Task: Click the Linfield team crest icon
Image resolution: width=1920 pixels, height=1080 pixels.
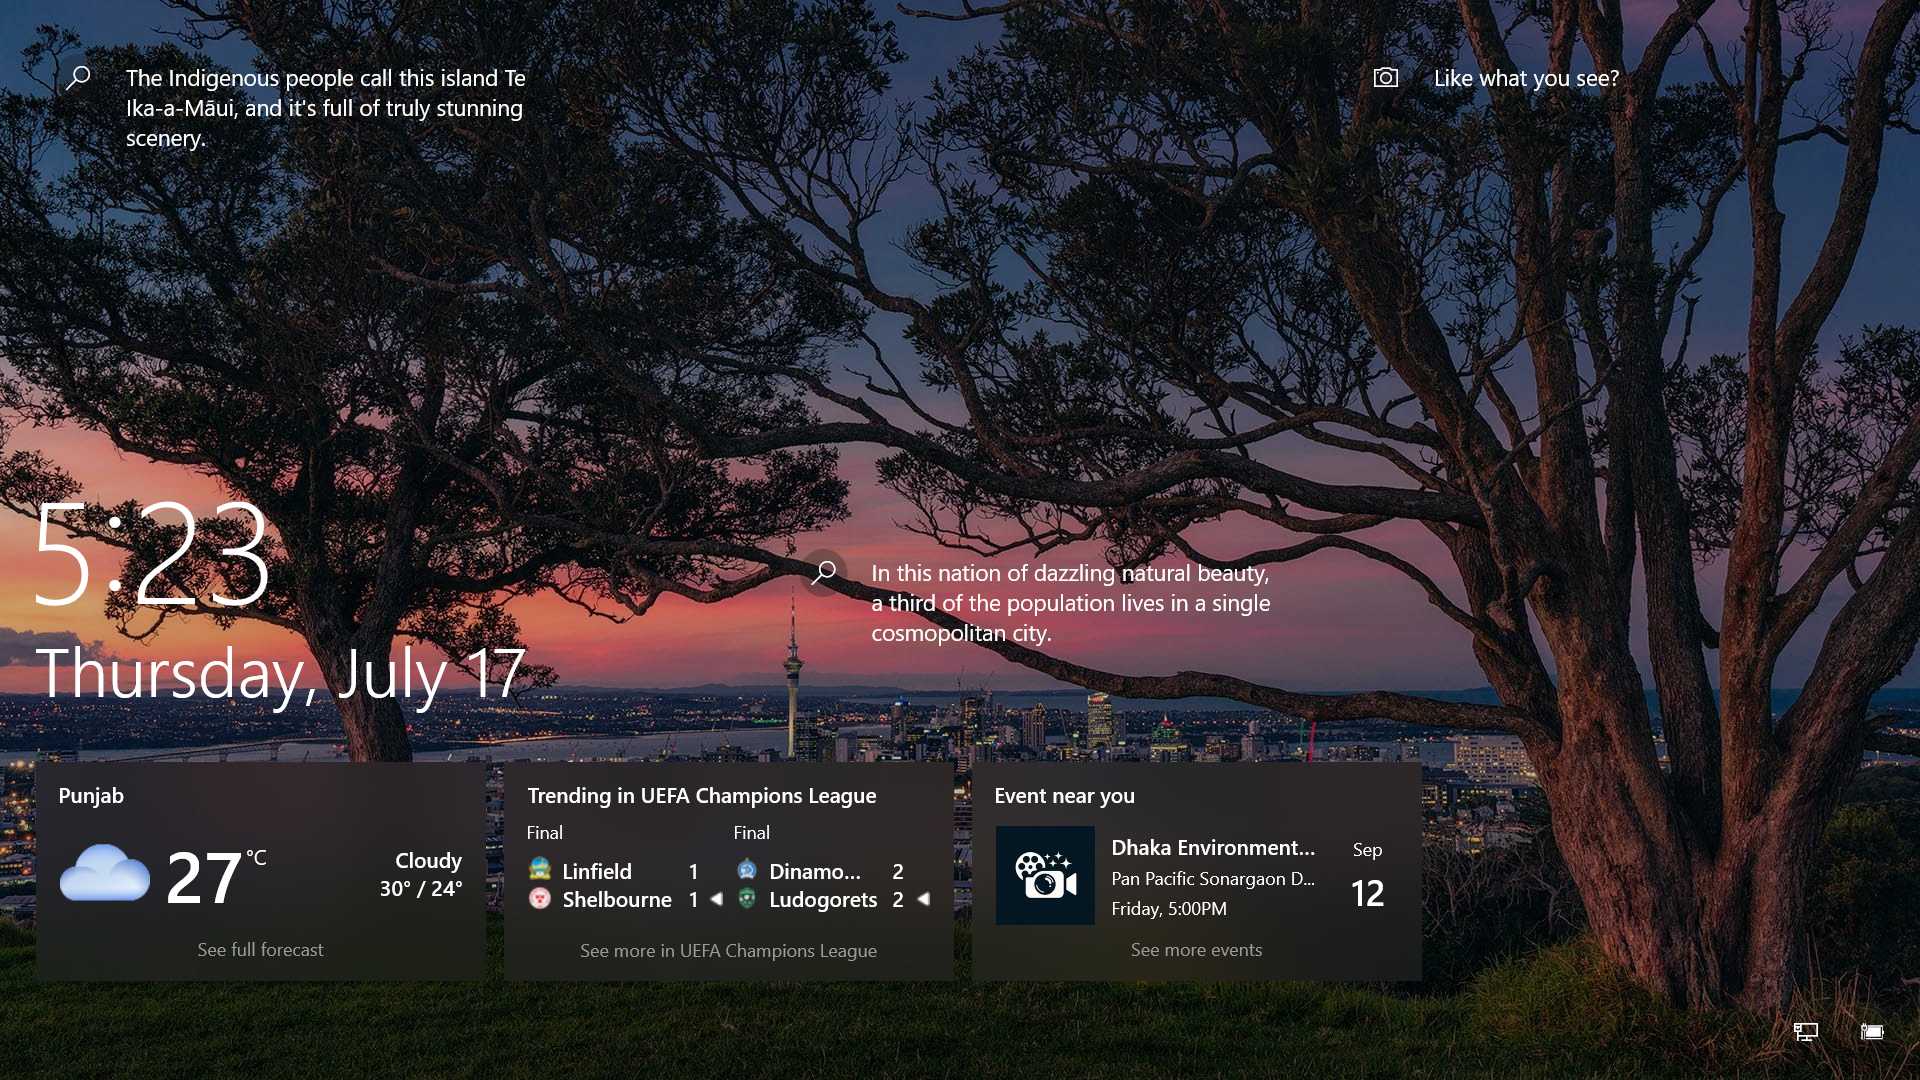Action: (x=540, y=869)
